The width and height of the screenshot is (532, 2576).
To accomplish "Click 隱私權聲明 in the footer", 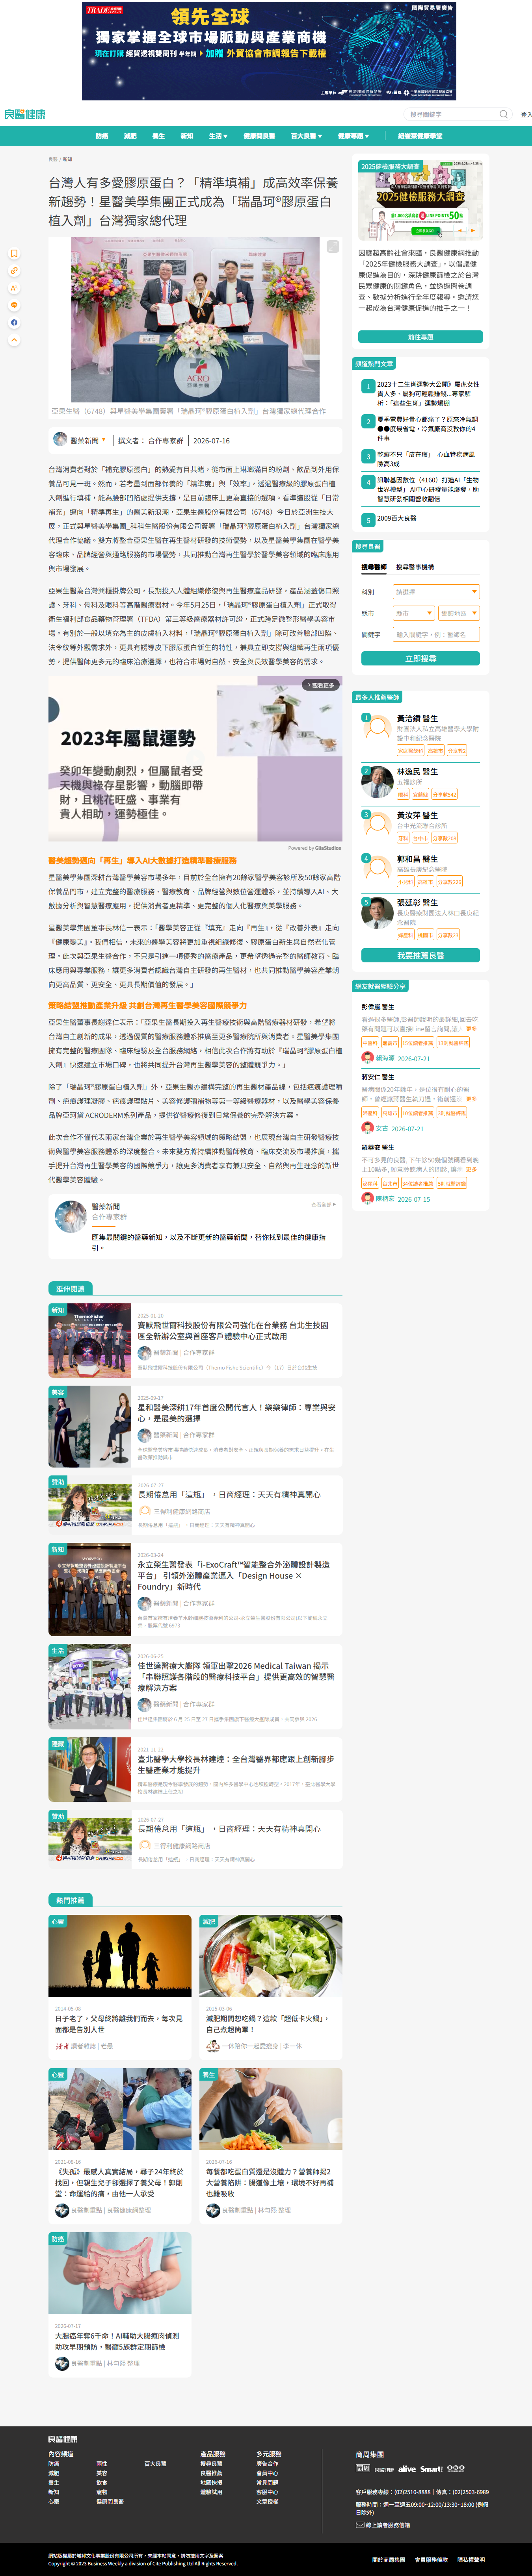I will (471, 2560).
